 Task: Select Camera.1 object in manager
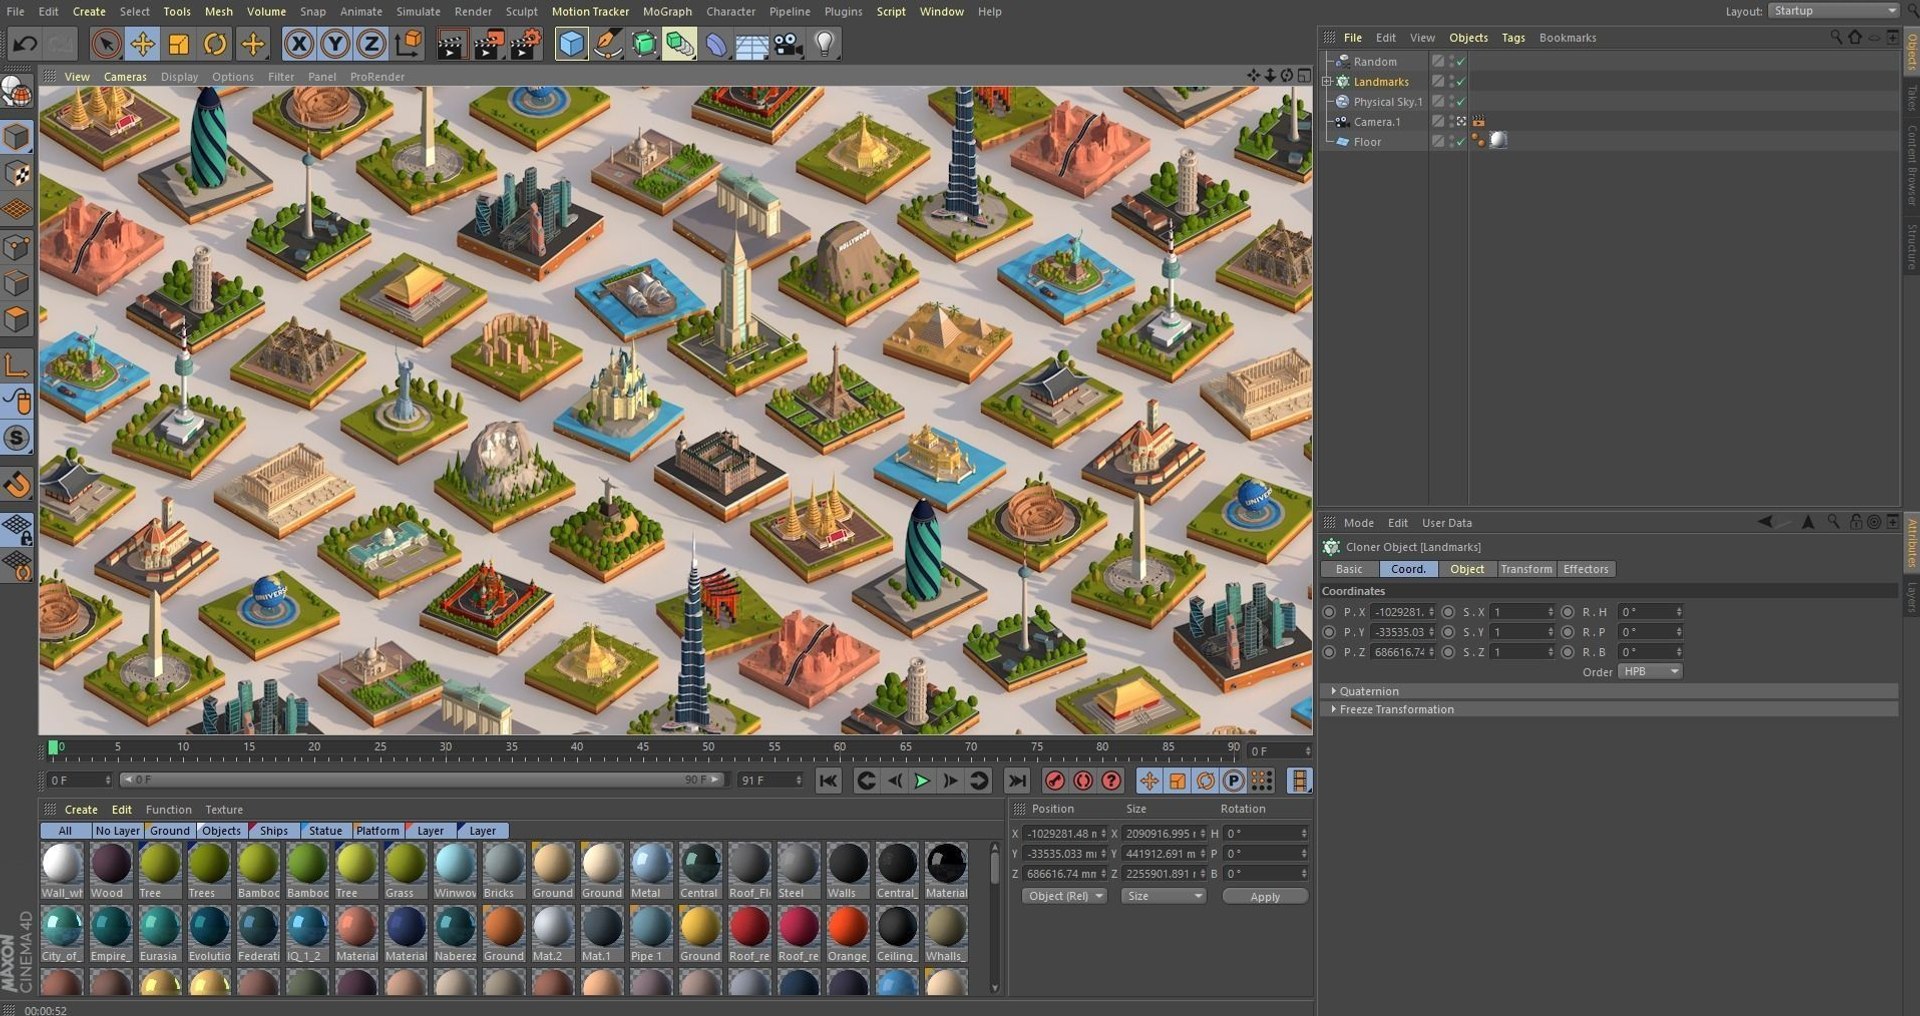coord(1377,121)
